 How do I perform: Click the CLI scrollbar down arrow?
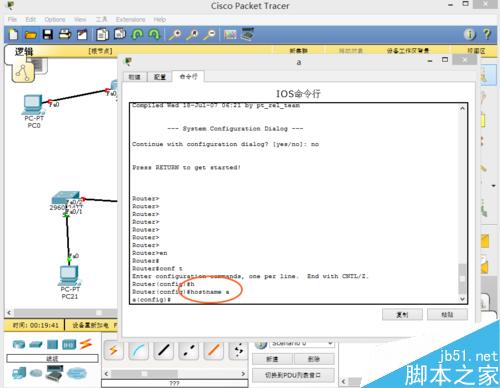(462, 299)
